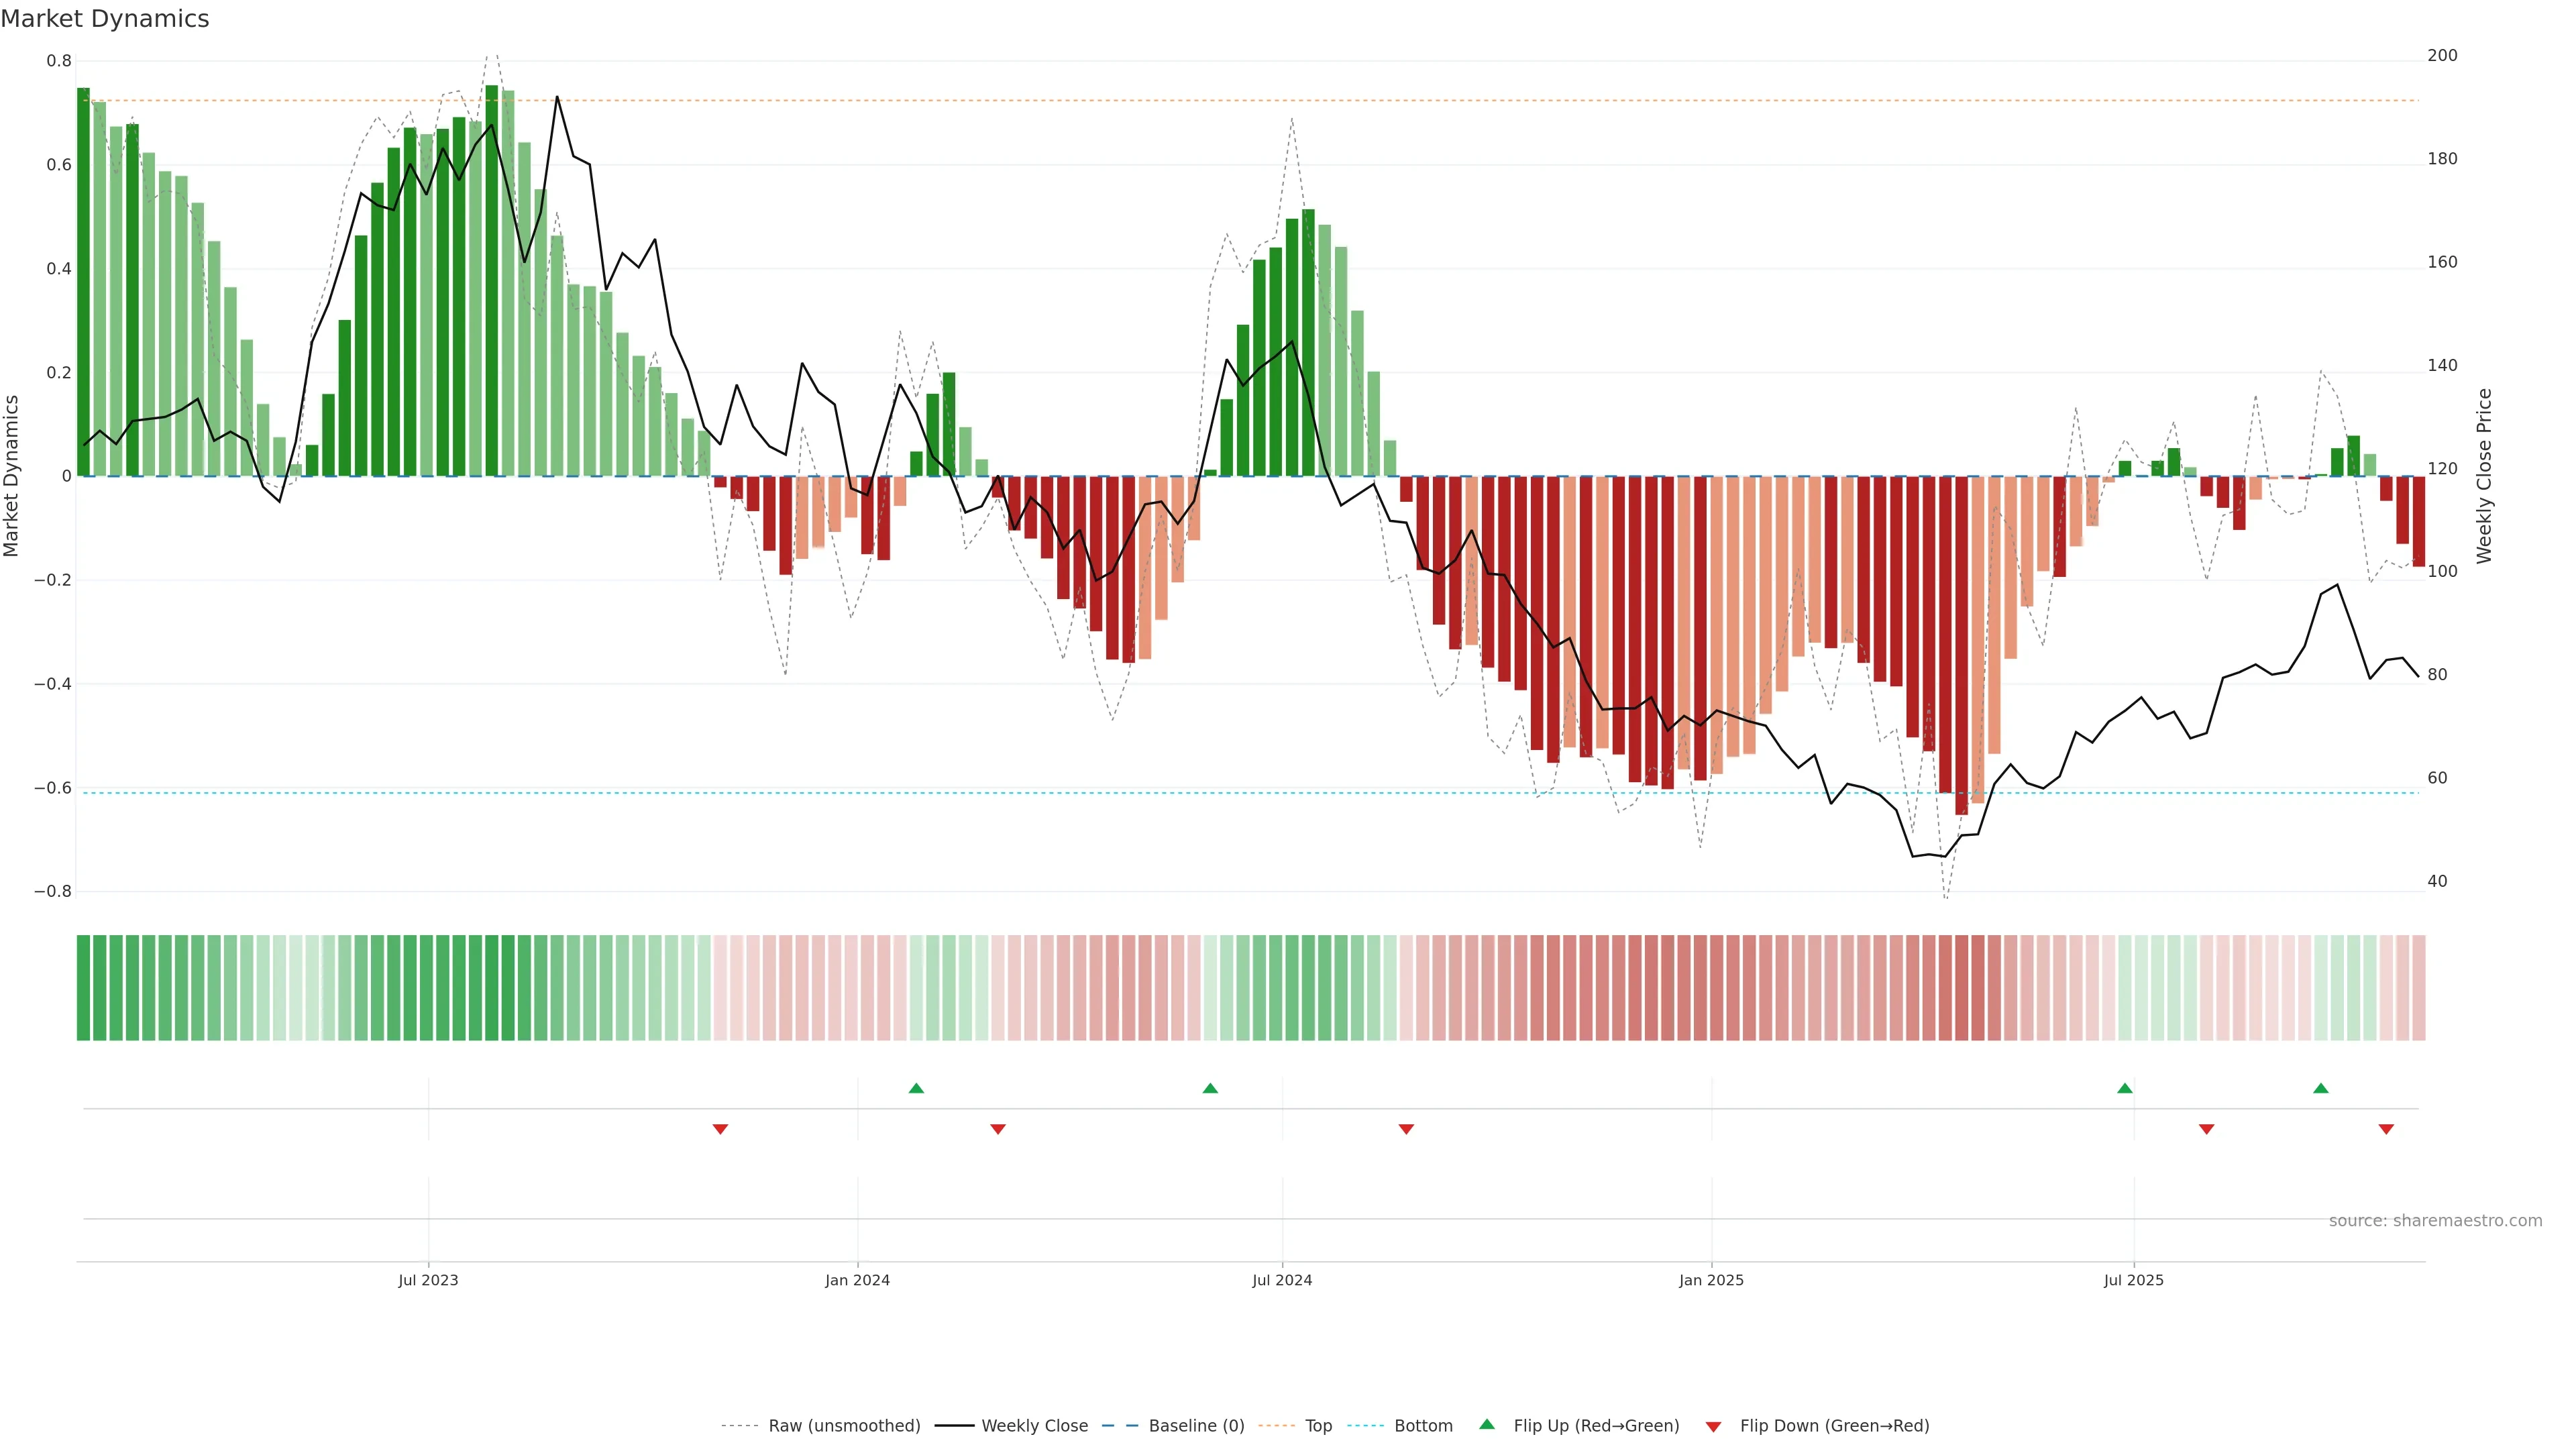Click the Weekly Close Price axis title

(x=2484, y=476)
